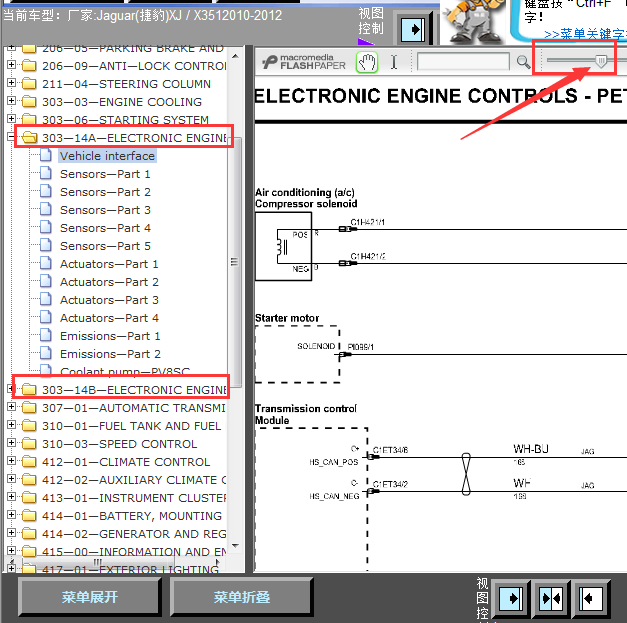This screenshot has width=627, height=623.
Task: Select the text selection I-beam tool
Action: (394, 62)
